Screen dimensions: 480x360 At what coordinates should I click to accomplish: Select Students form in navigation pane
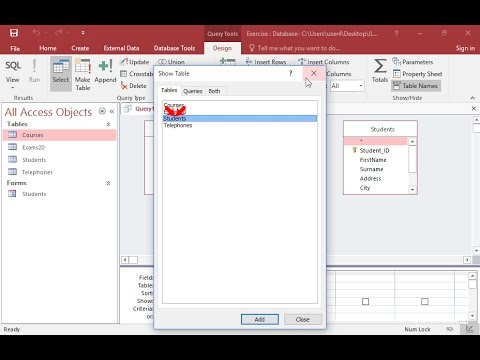60,194
